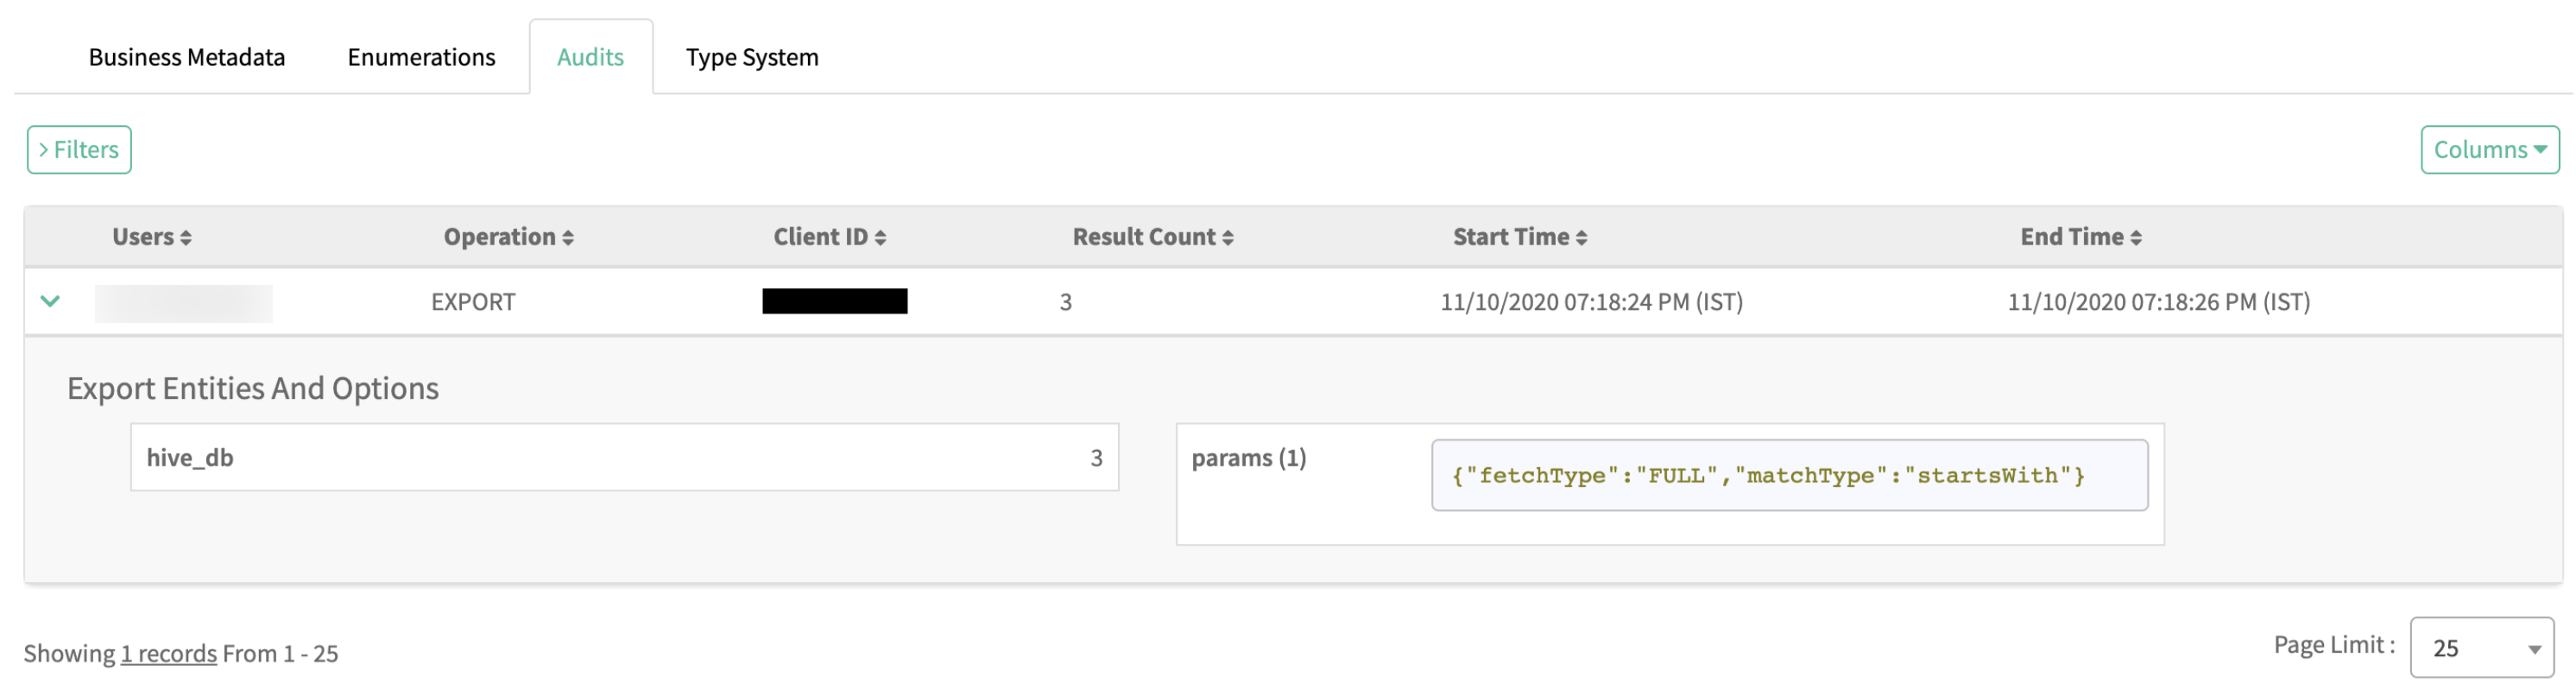Expand the Filters panel
2576x689 pixels.
coord(79,150)
